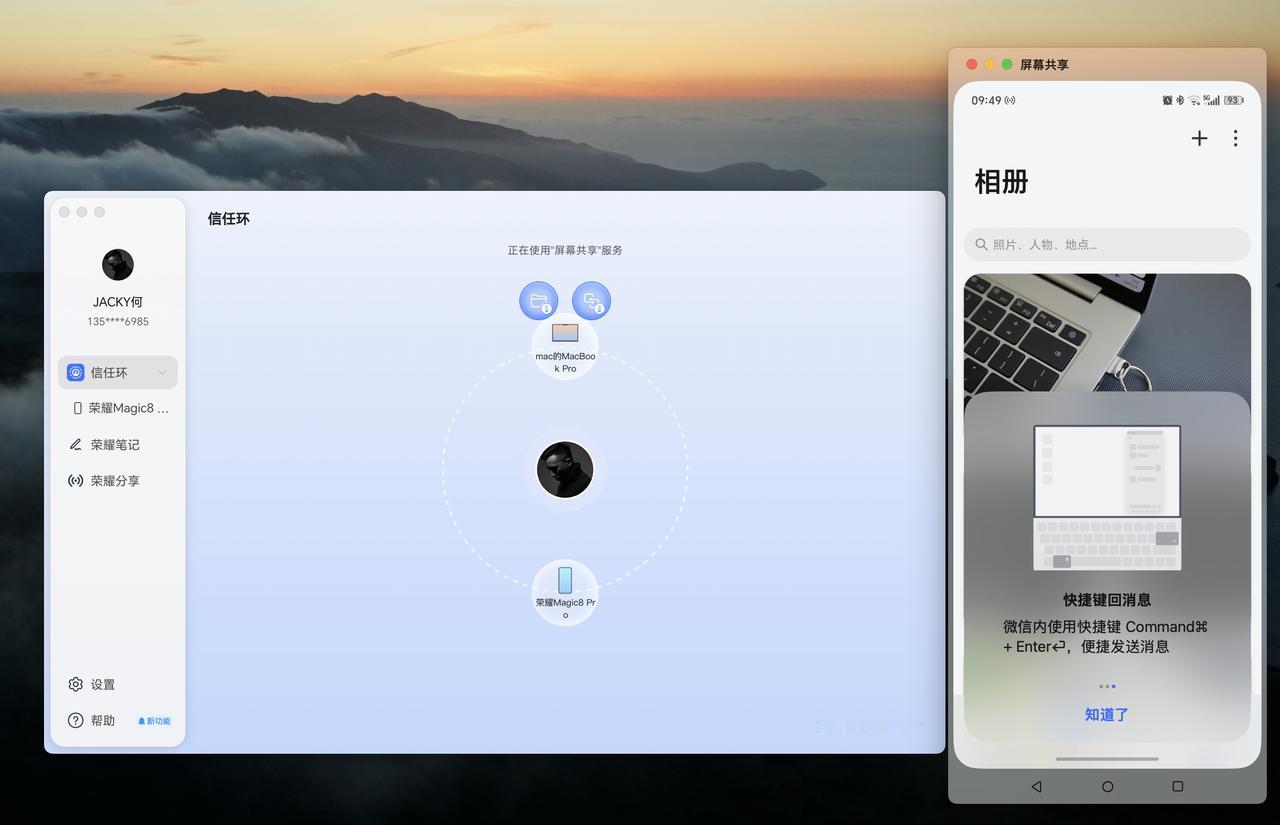Click the file sharing icon above MacBook
Screen dimensions: 1280x825
[x=538, y=300]
